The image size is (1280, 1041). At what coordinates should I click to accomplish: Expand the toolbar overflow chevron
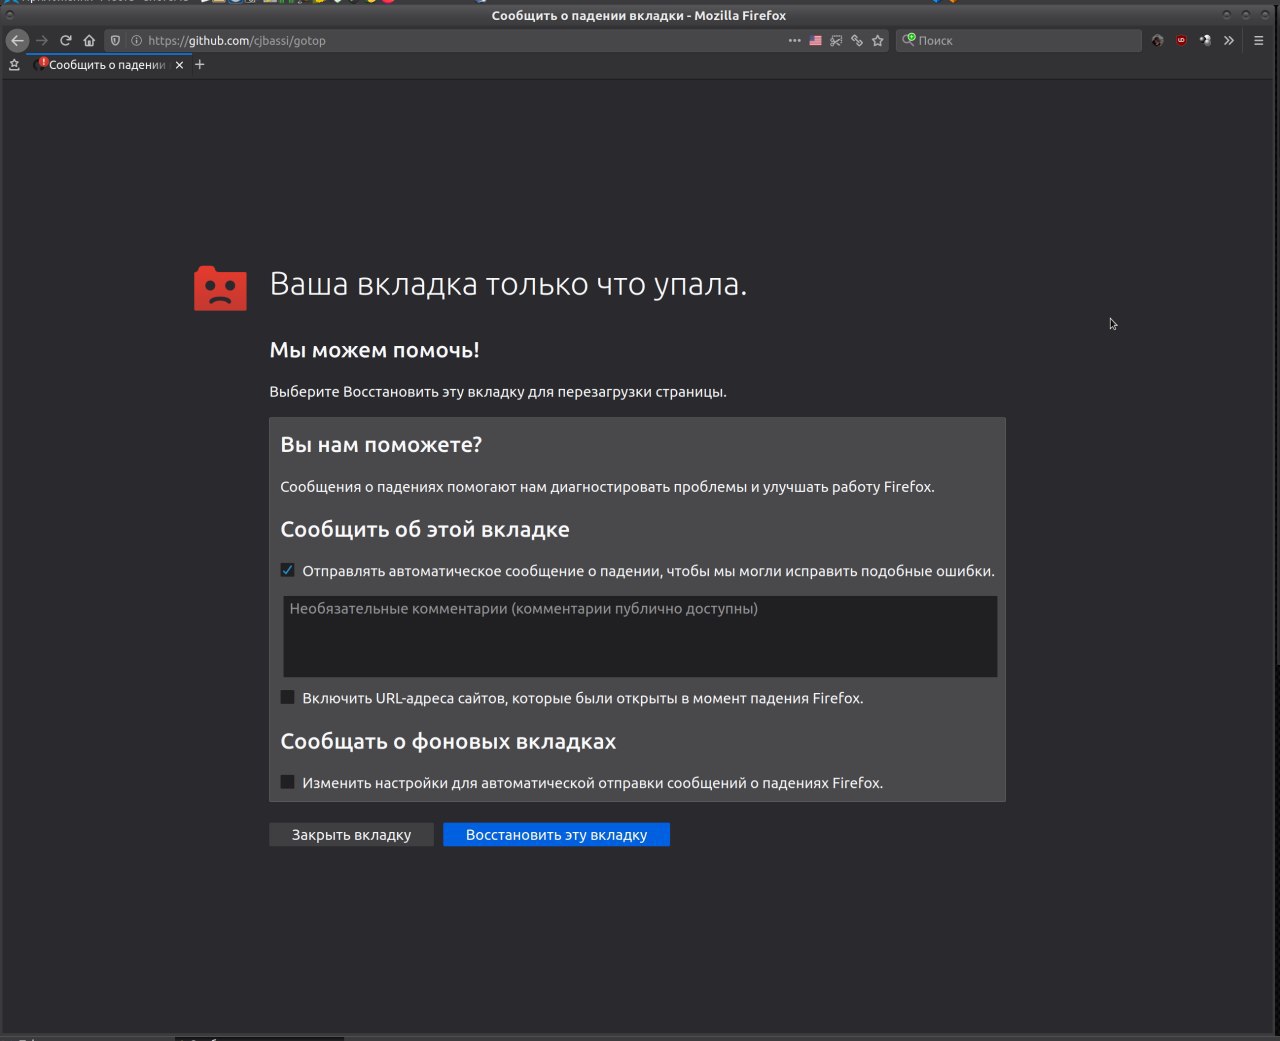[x=1229, y=40]
